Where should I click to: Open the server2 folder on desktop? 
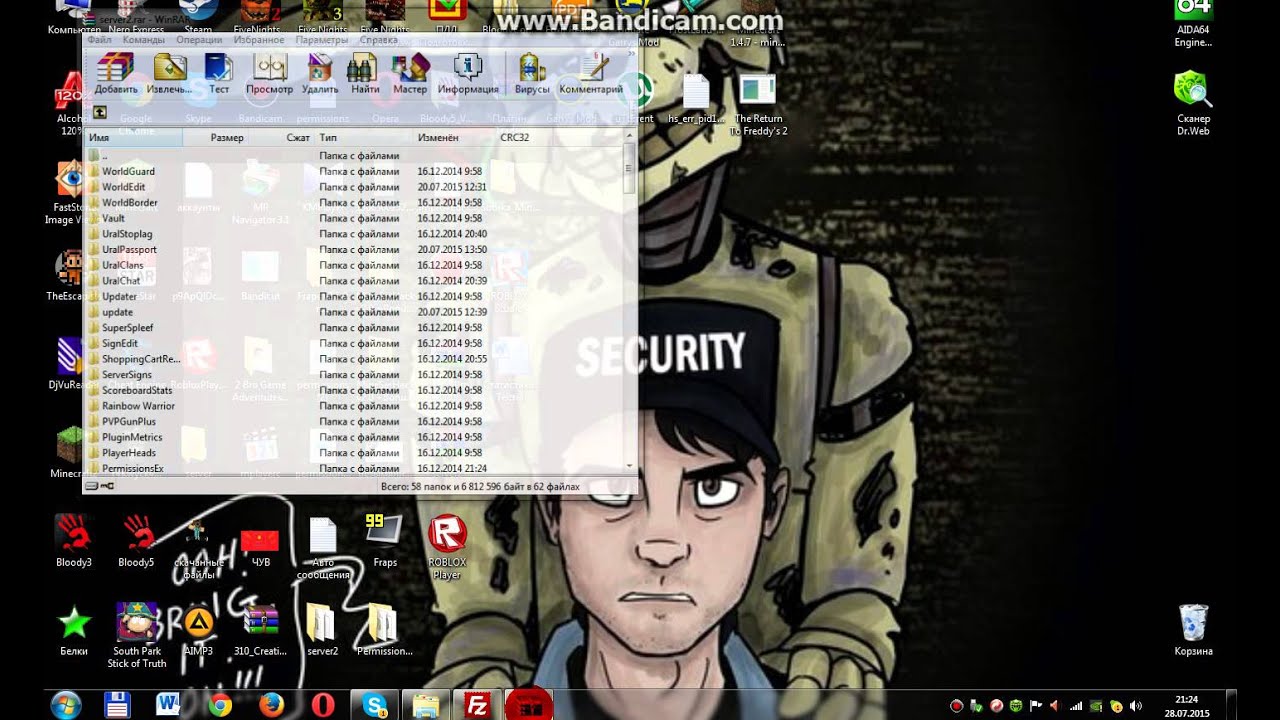[x=322, y=630]
